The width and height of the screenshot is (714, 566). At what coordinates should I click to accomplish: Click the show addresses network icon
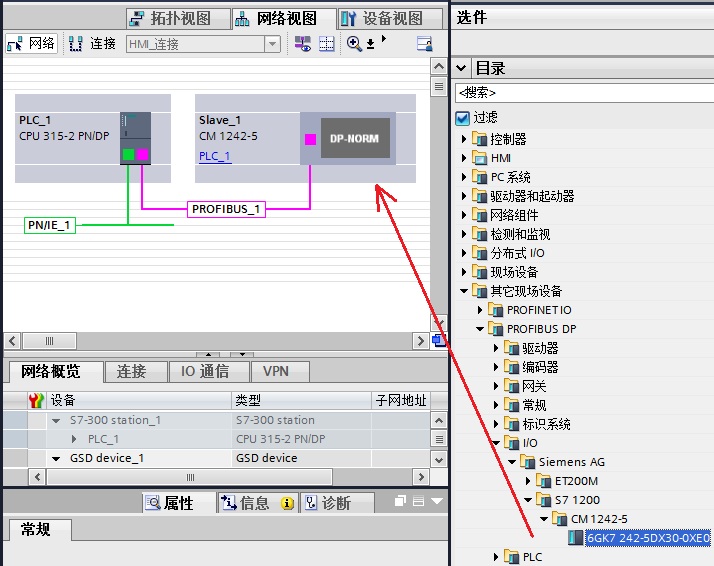[x=303, y=44]
